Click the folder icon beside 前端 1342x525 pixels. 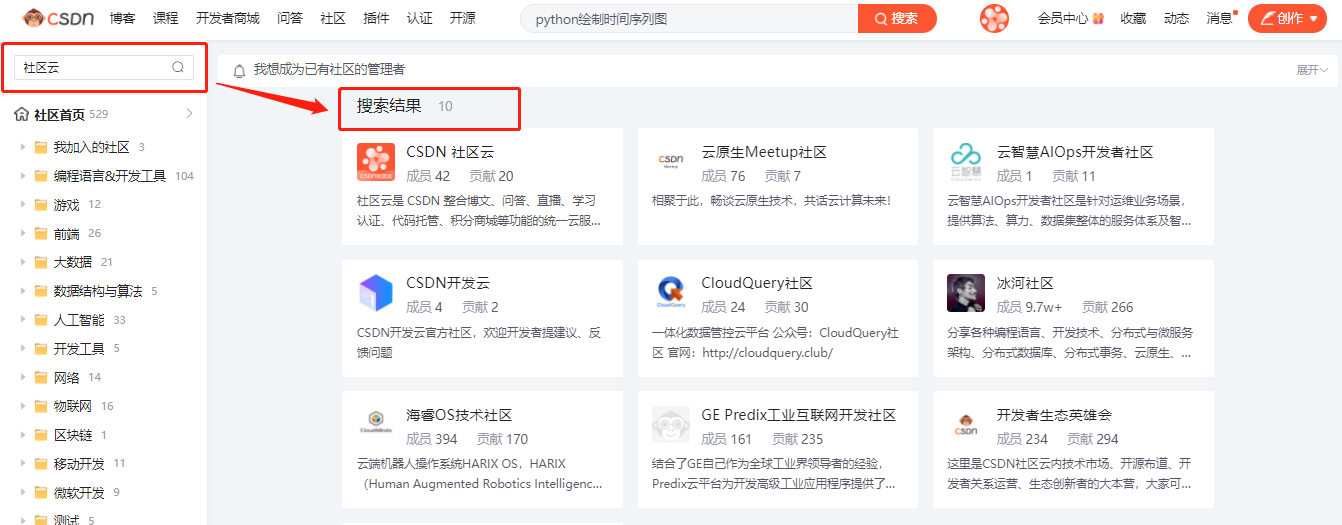pos(41,234)
